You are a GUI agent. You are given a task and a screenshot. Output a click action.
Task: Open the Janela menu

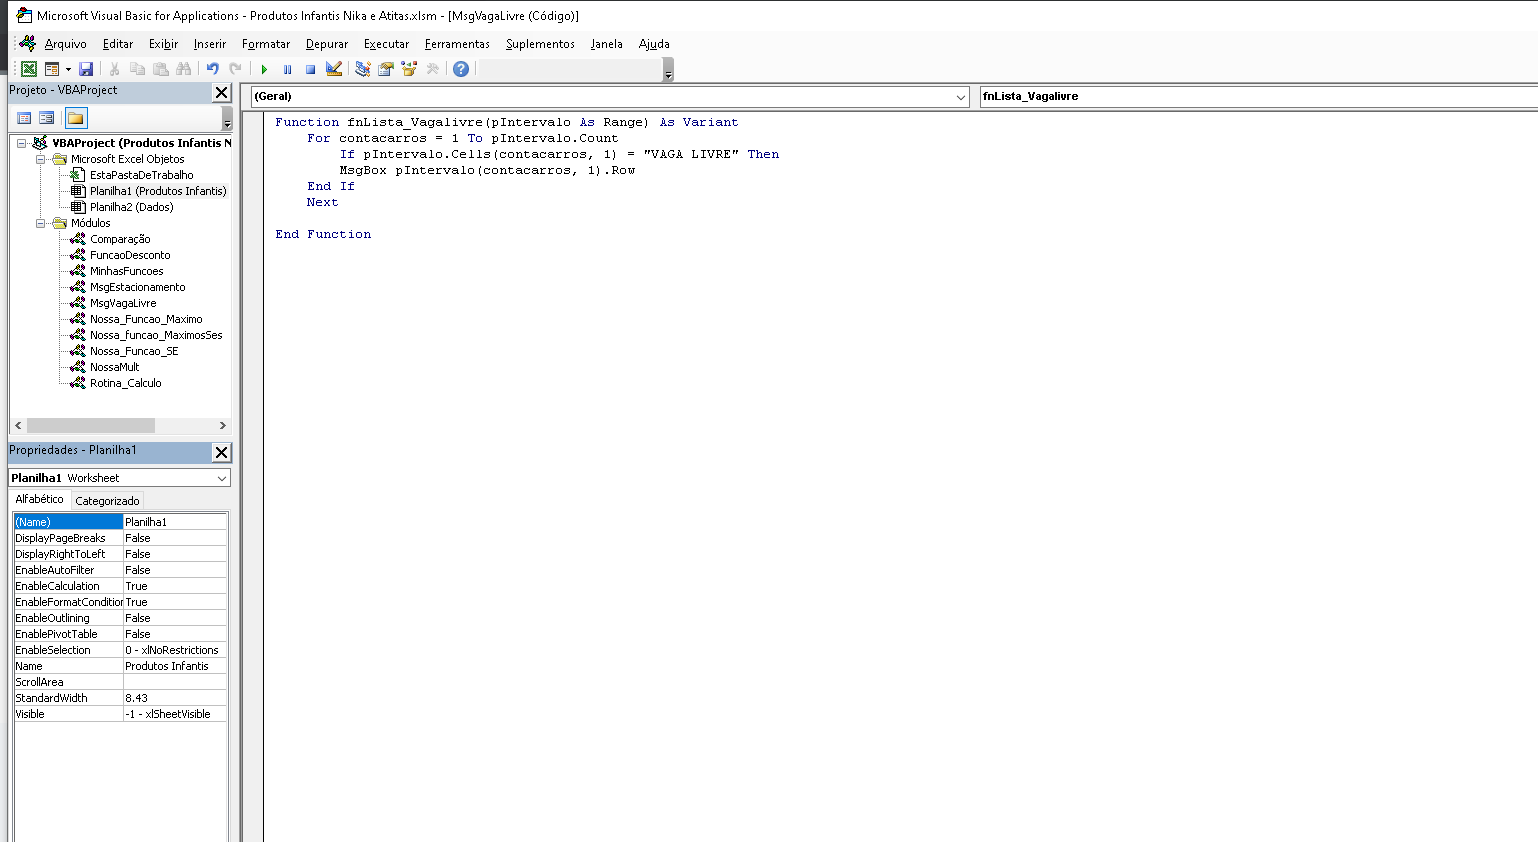pos(606,44)
